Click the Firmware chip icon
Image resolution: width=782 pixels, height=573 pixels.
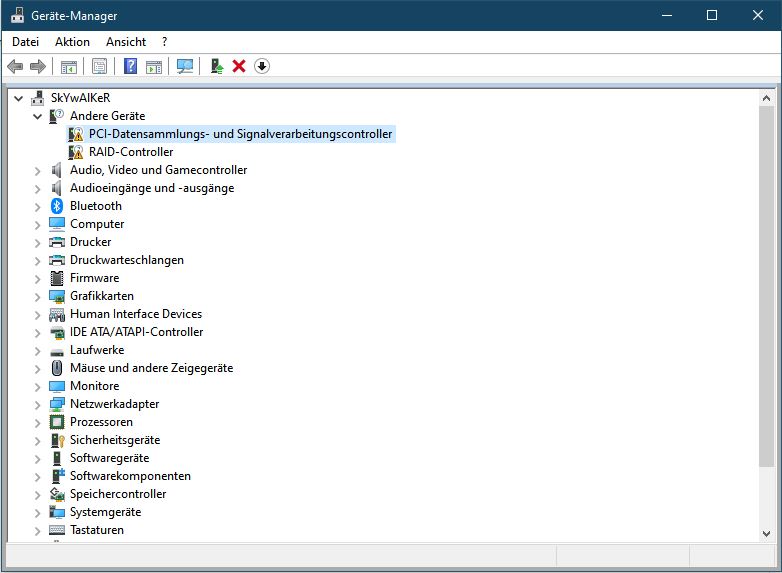(x=57, y=278)
